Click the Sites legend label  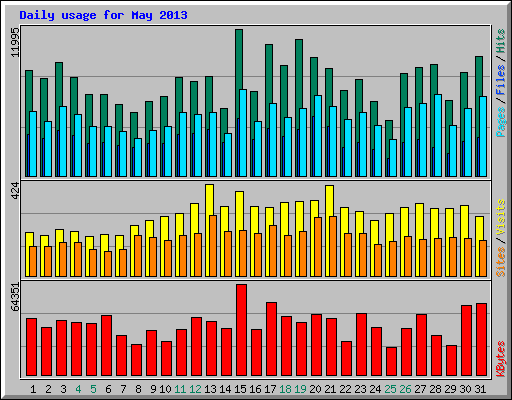pos(501,262)
